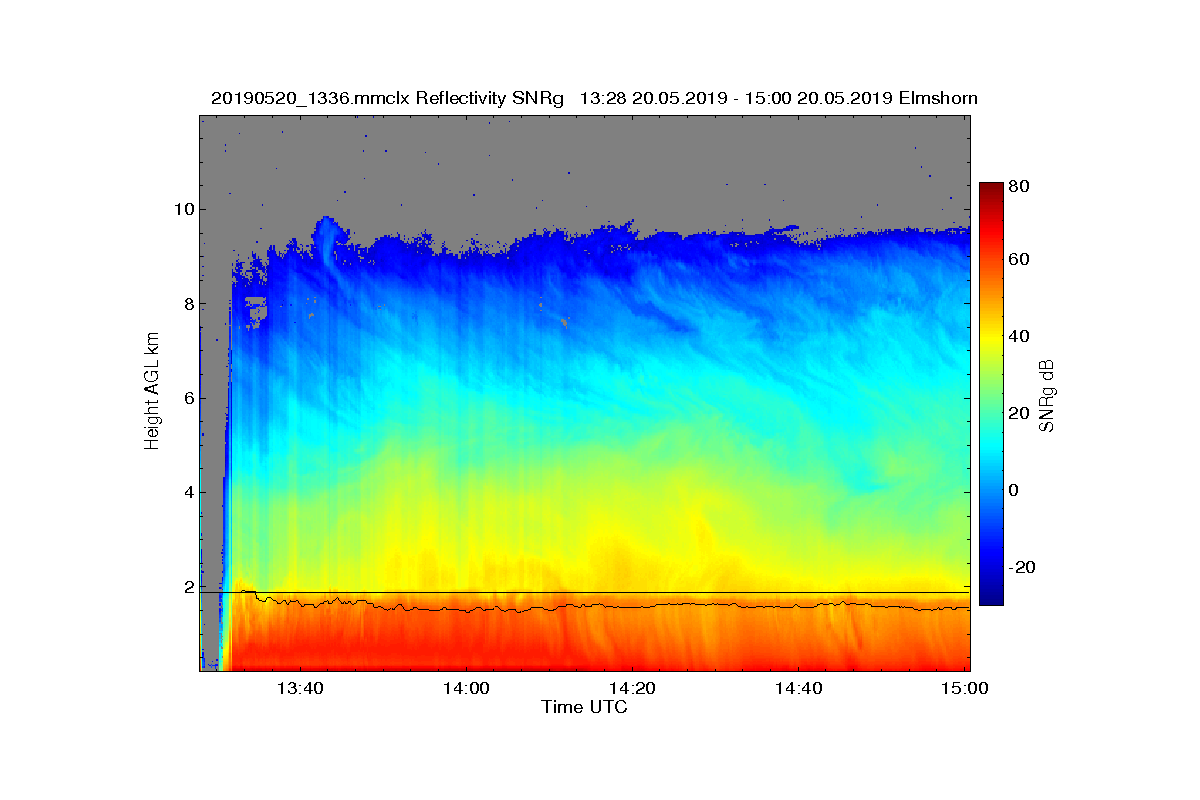Click the 'Height AGL km' axis label
Image resolution: width=1200 pixels, height=800 pixels.
152,392
